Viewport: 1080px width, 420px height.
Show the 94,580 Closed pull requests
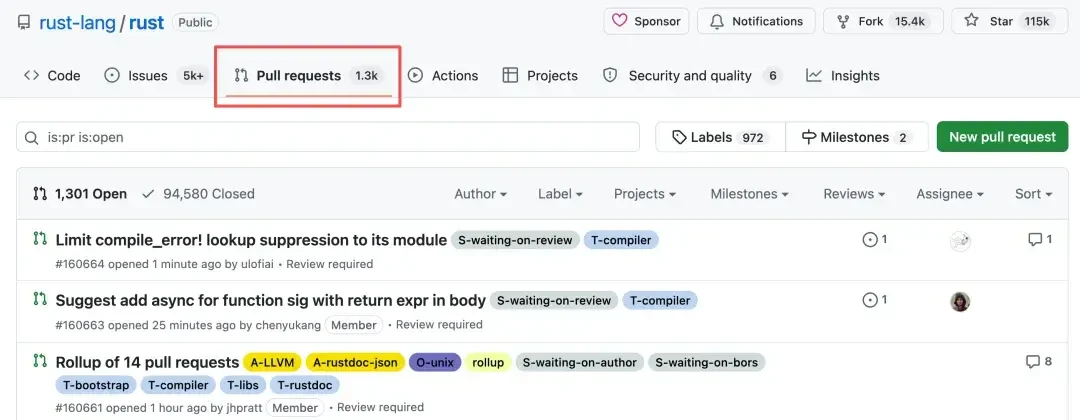click(198, 194)
